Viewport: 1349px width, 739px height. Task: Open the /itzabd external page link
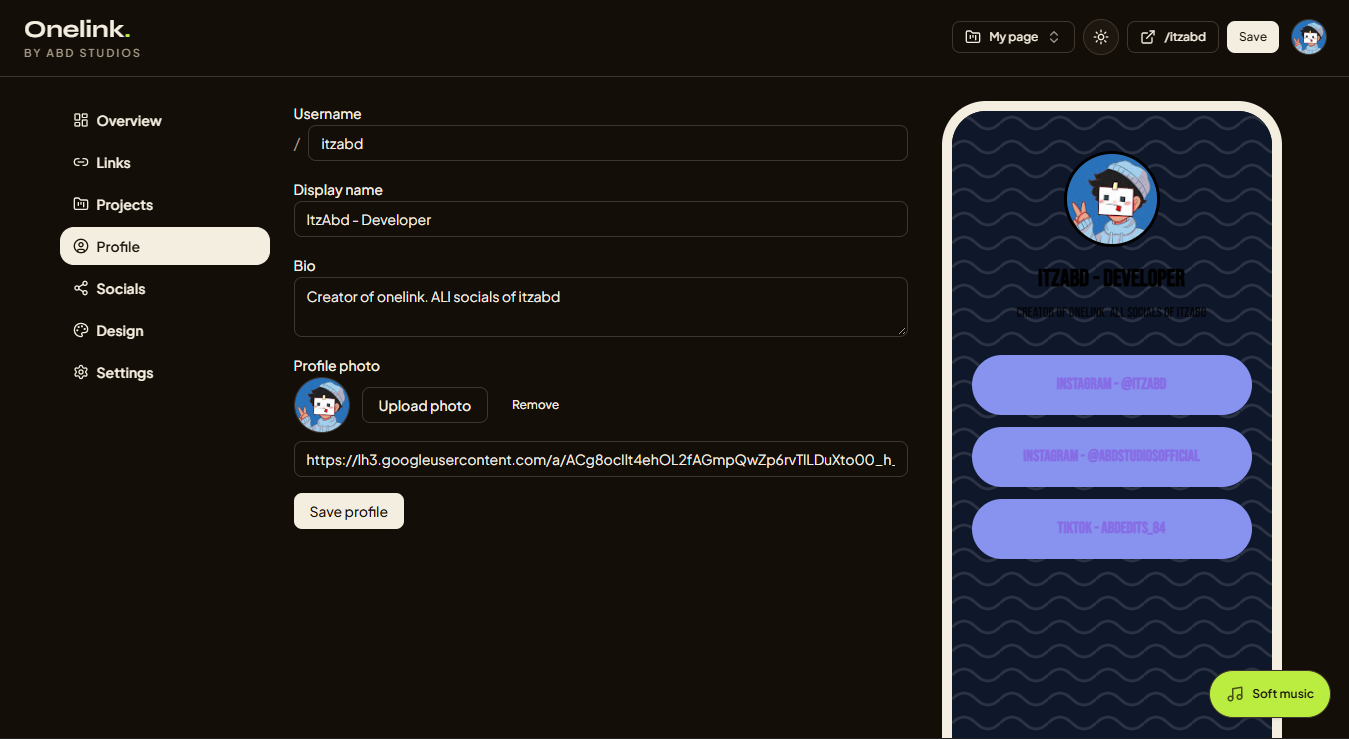[1173, 37]
